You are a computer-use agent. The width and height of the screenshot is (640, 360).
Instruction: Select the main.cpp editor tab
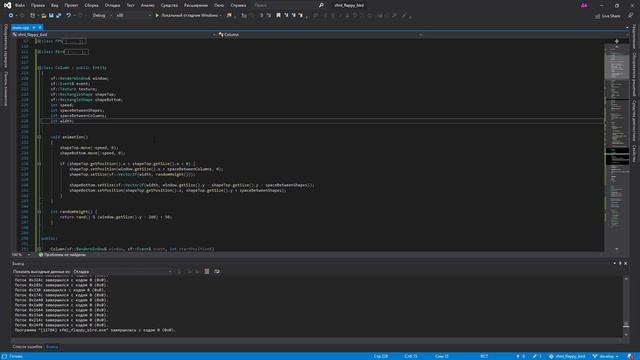coord(21,27)
